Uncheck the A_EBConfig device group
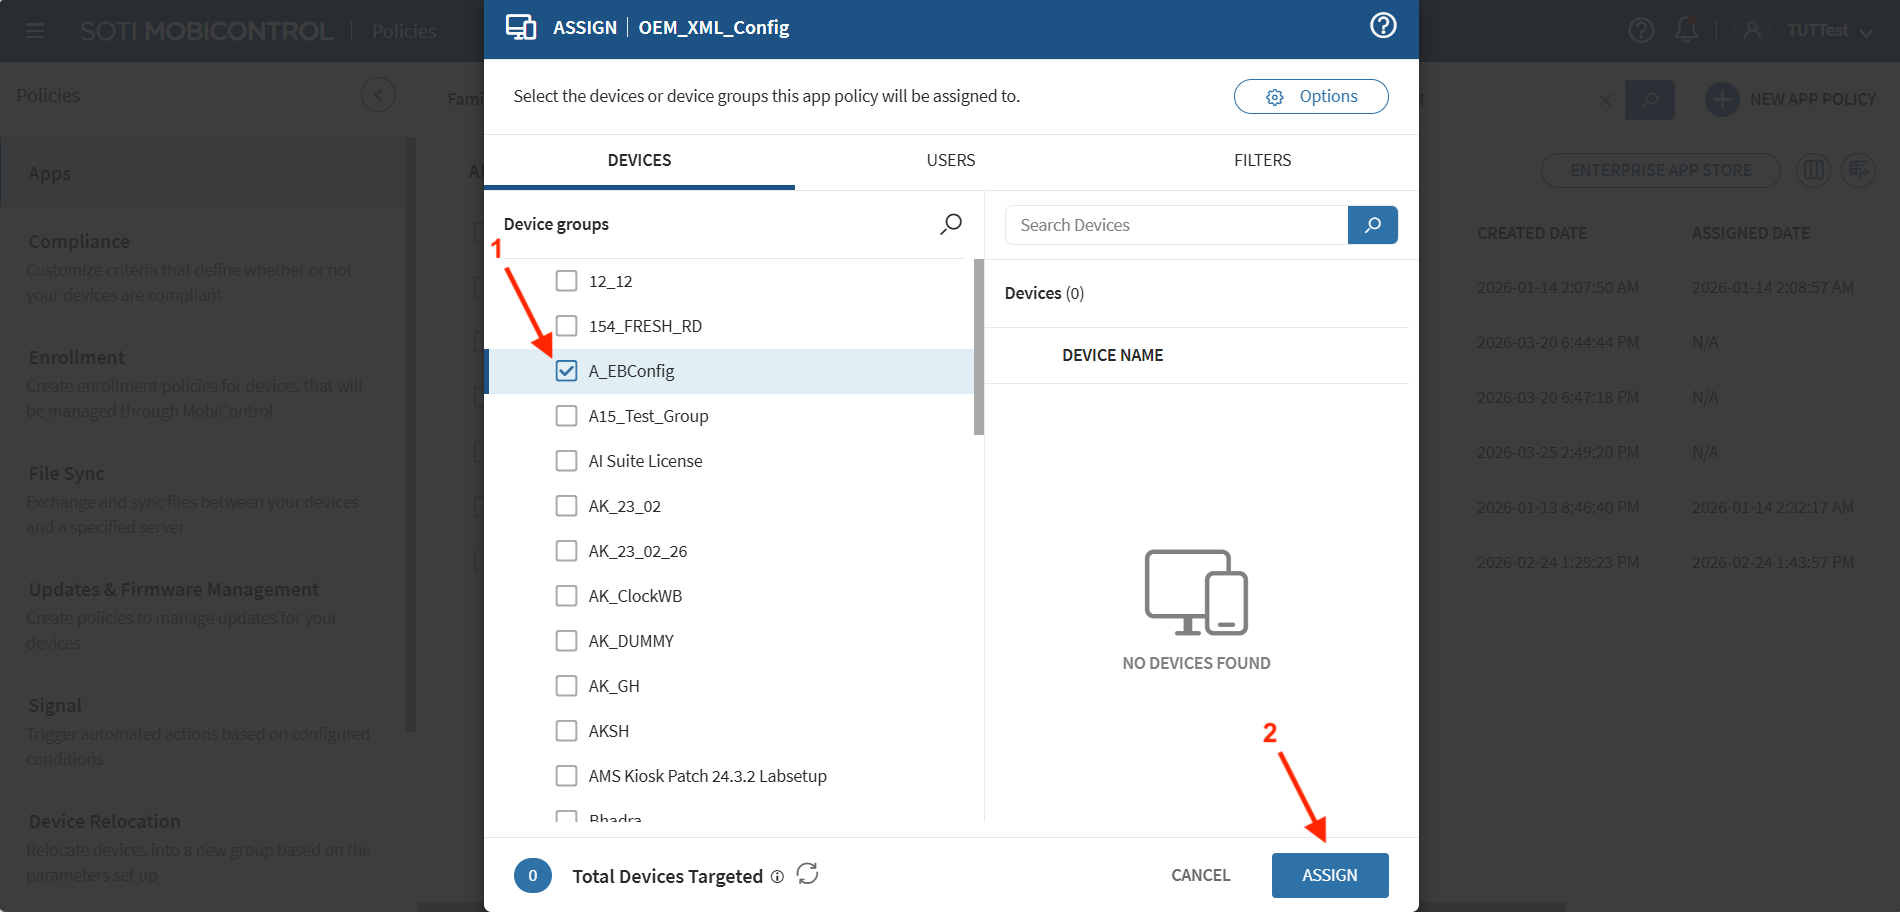 click(x=566, y=371)
